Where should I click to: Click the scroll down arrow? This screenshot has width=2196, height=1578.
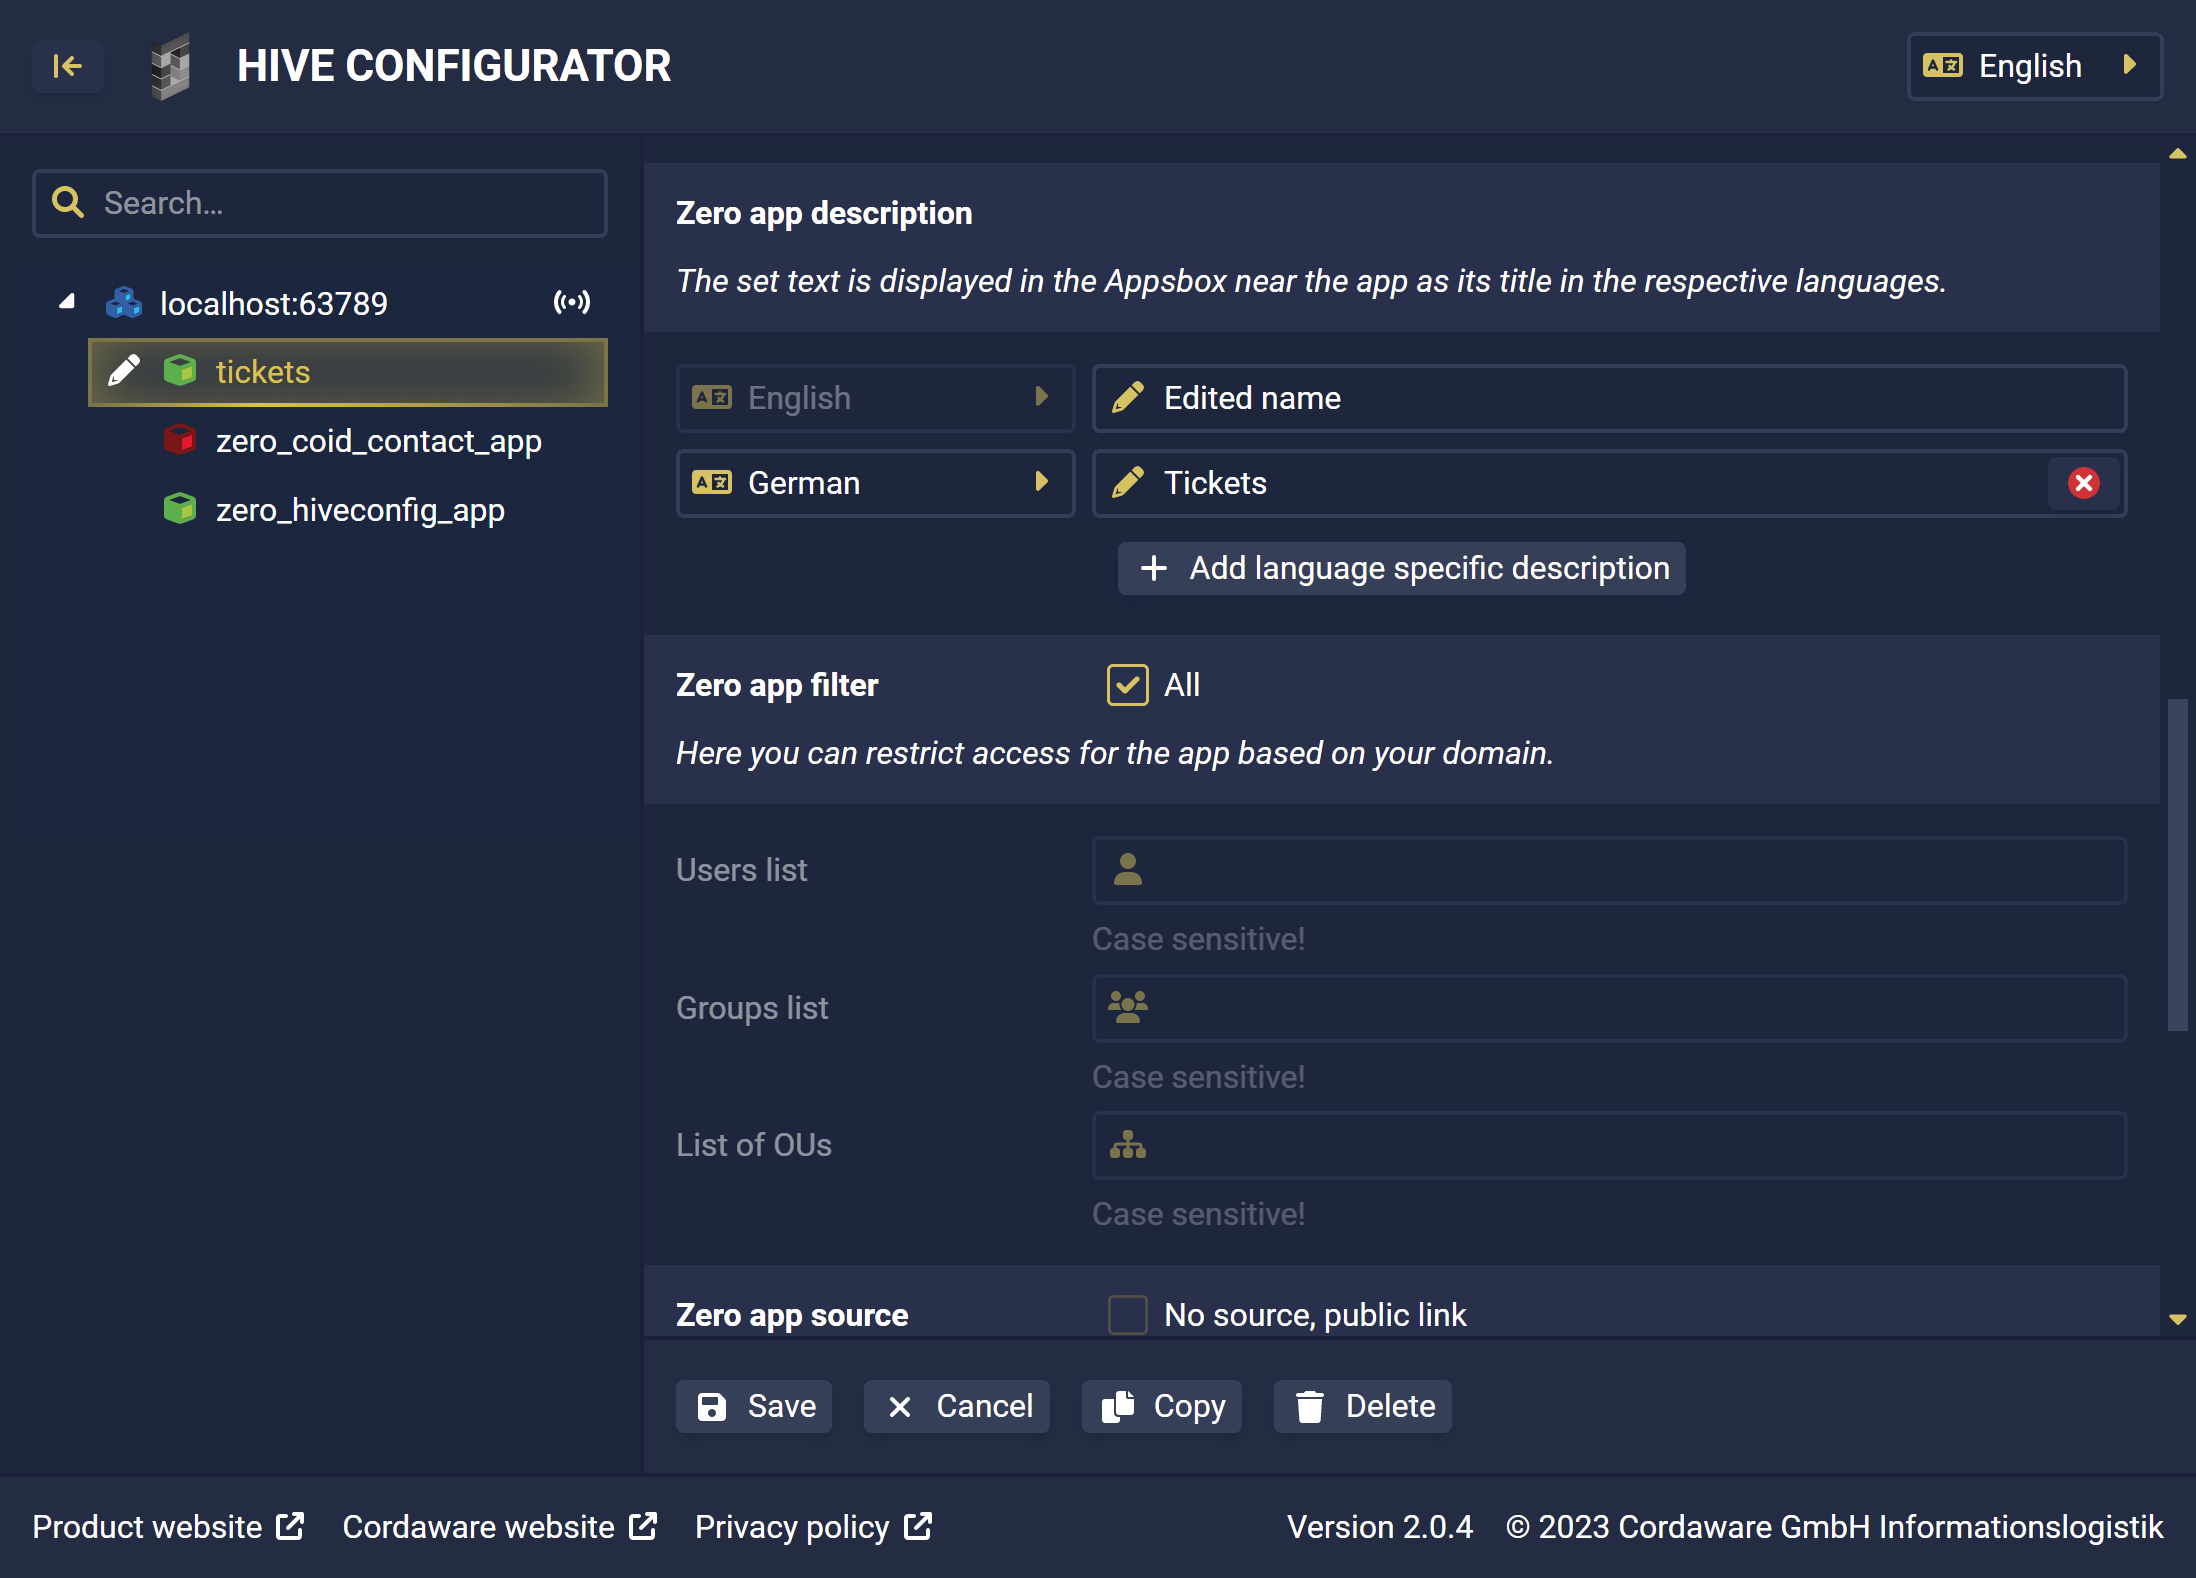pos(2178,1320)
